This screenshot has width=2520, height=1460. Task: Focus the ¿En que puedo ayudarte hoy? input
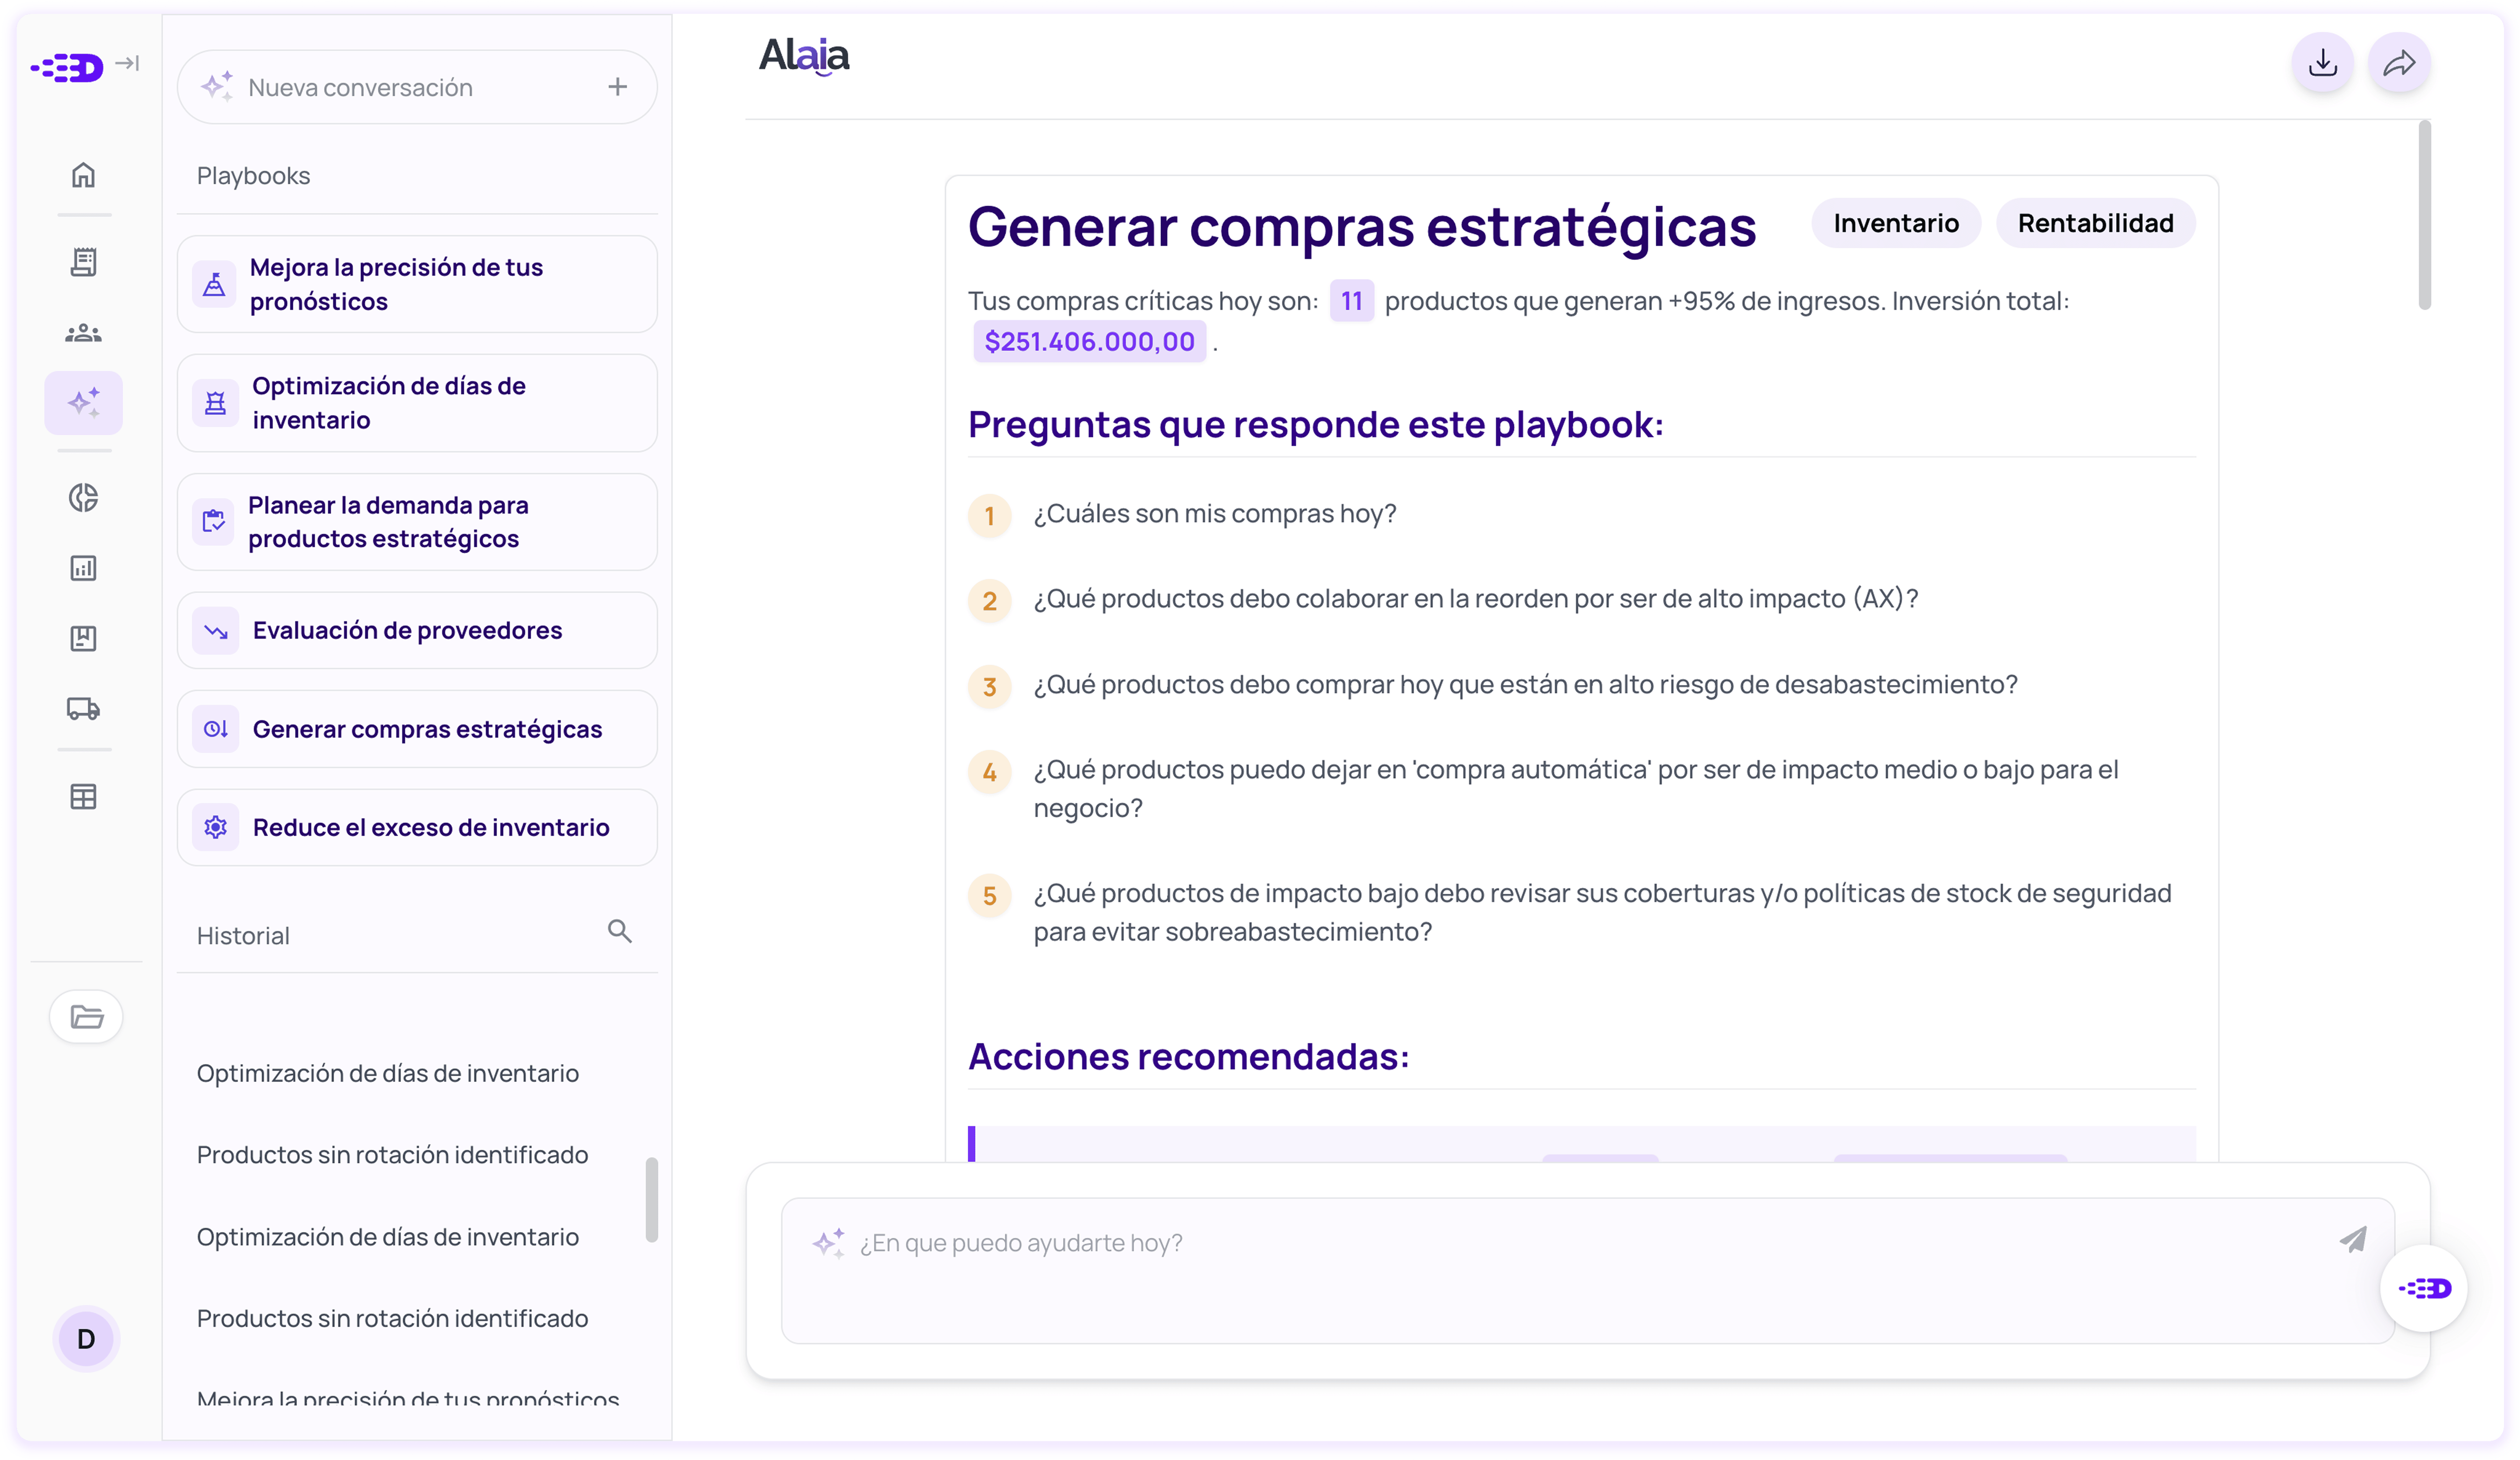(x=1588, y=1271)
